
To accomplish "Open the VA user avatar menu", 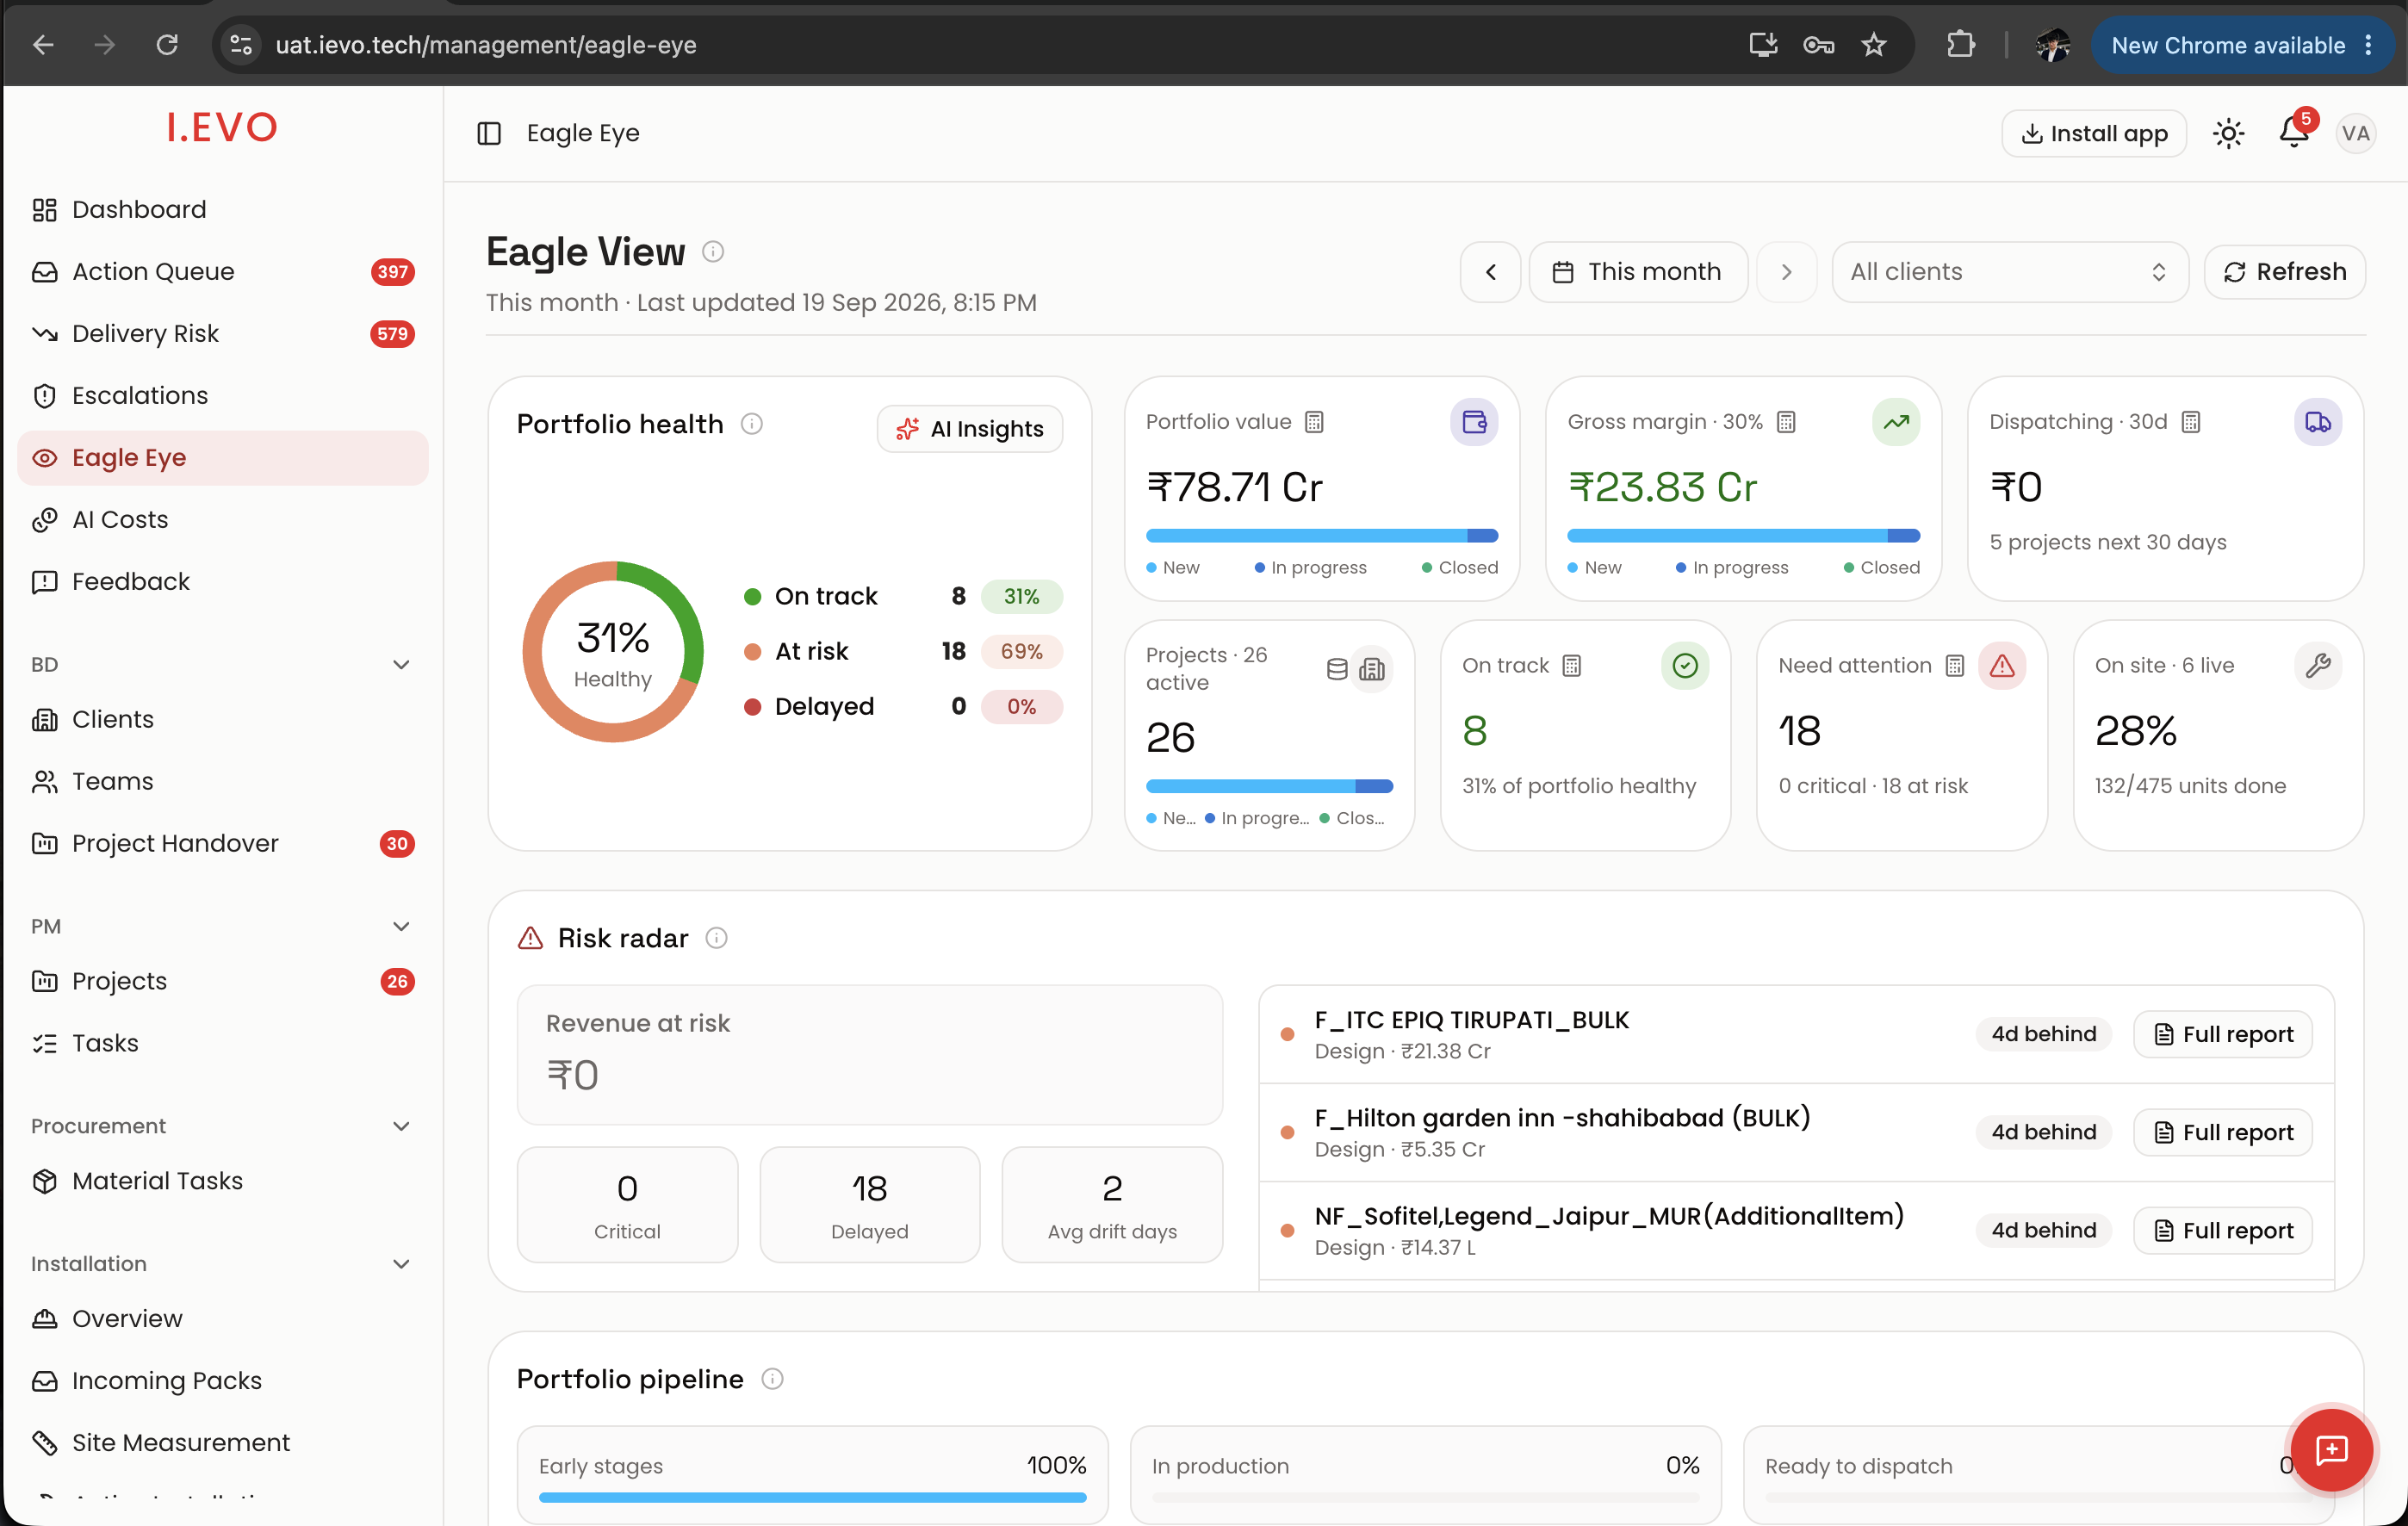I will click(x=2355, y=133).
